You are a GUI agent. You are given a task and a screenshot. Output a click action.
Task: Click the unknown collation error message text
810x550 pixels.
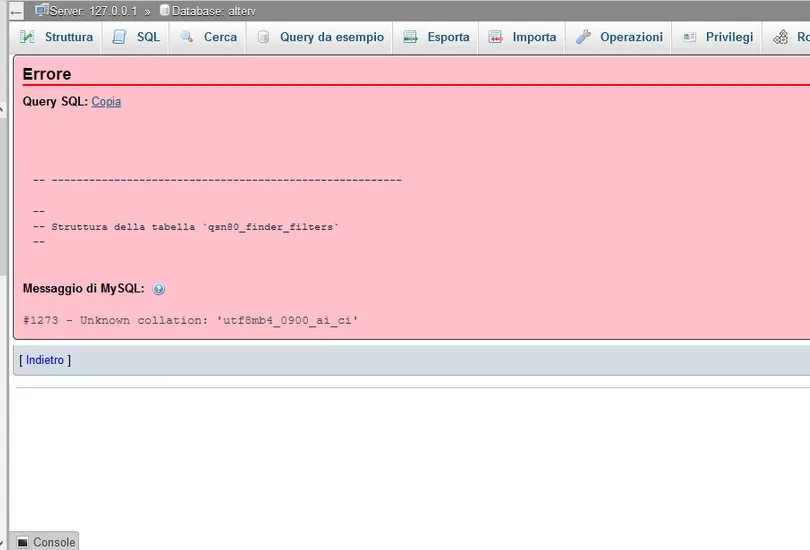(x=191, y=320)
